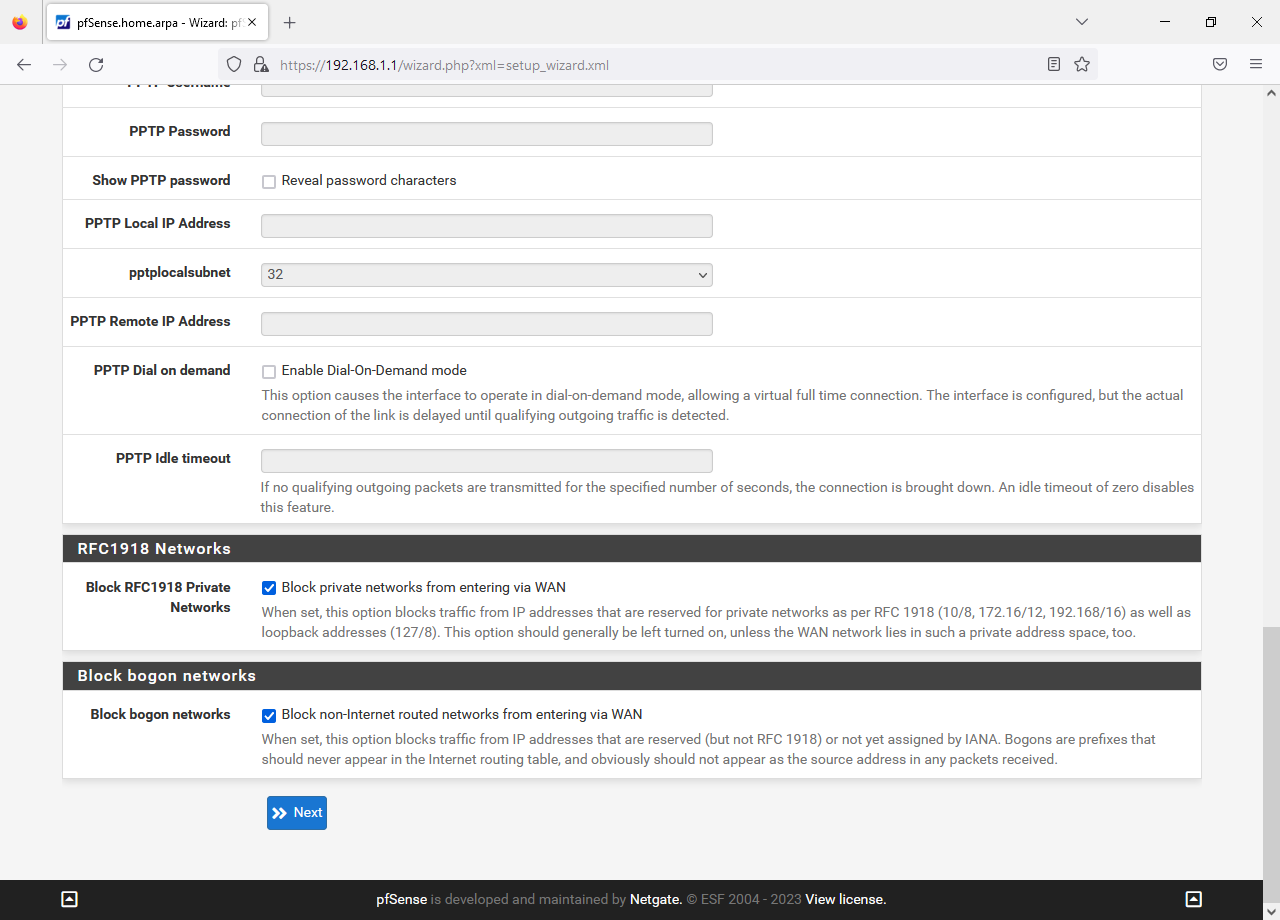Click the Block bogon networks section header

(632, 676)
